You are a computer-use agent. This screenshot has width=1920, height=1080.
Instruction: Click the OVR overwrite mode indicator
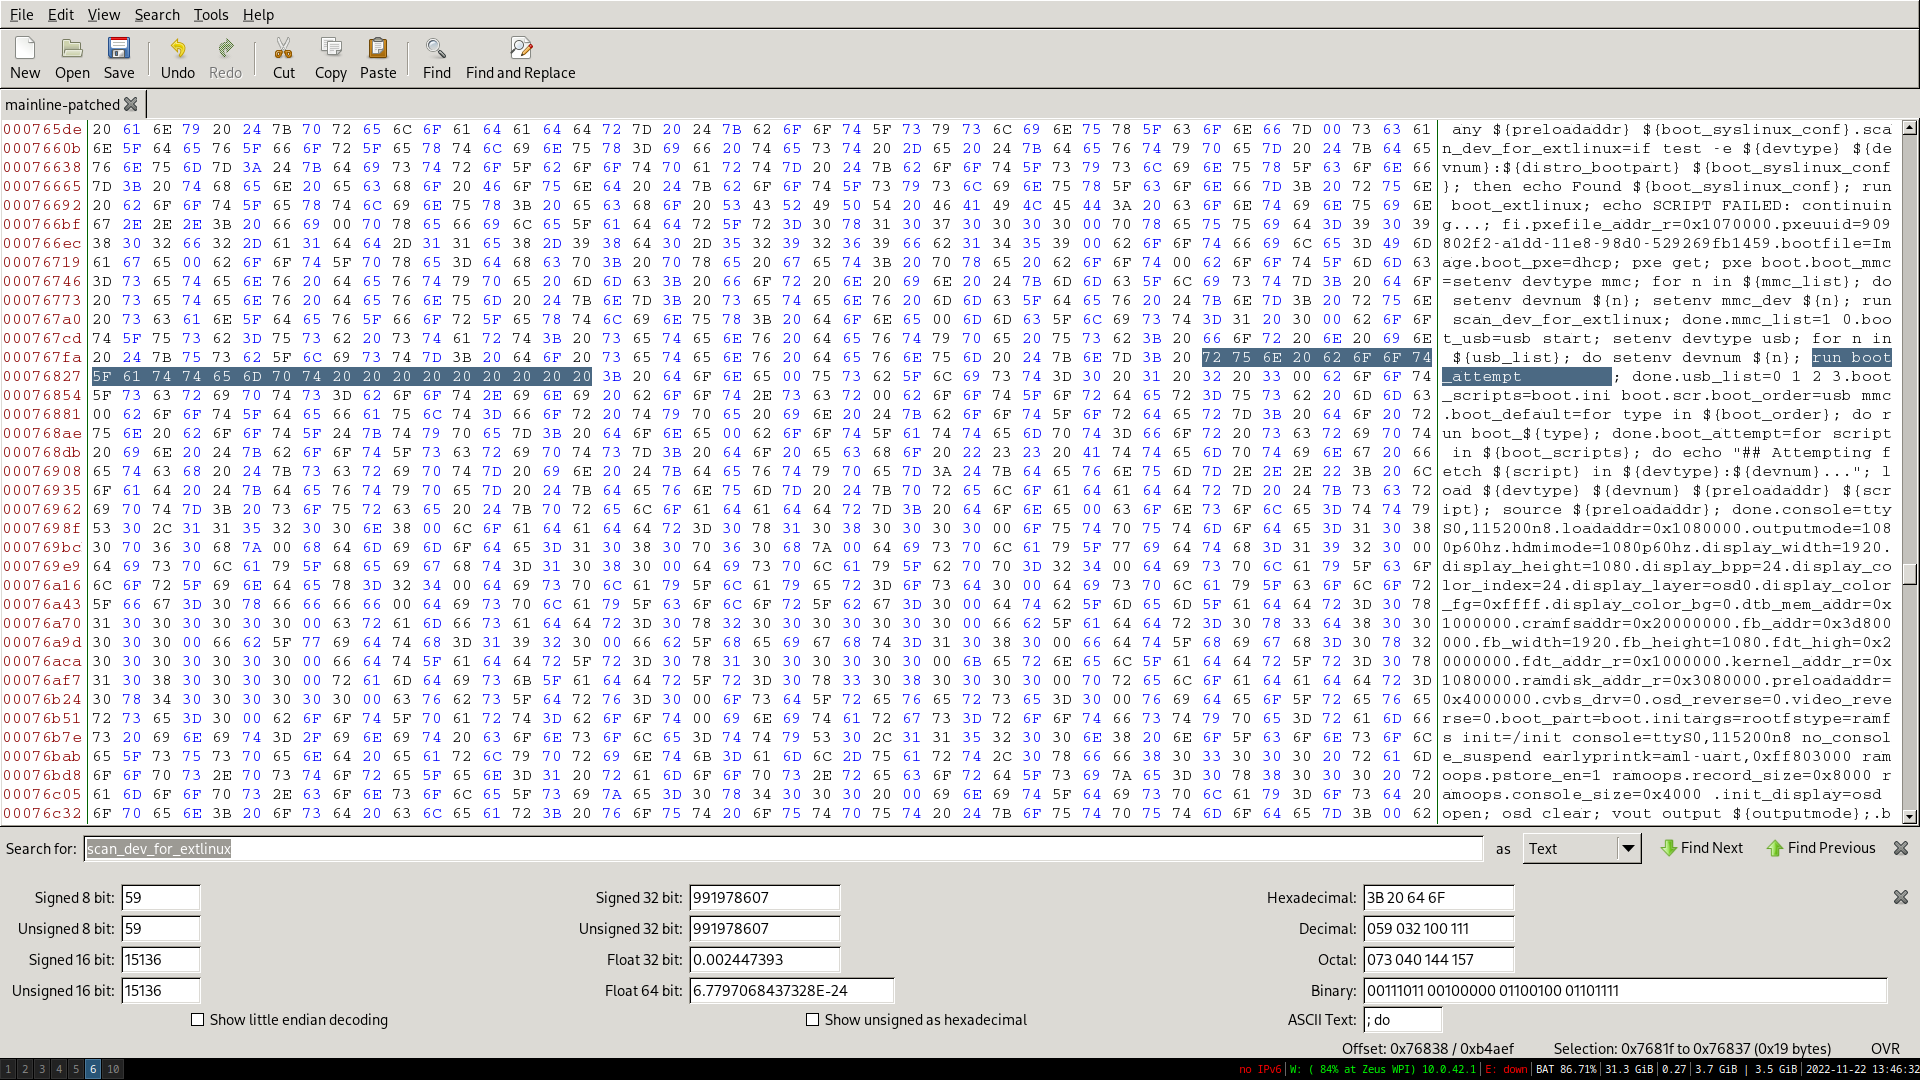1885,1048
